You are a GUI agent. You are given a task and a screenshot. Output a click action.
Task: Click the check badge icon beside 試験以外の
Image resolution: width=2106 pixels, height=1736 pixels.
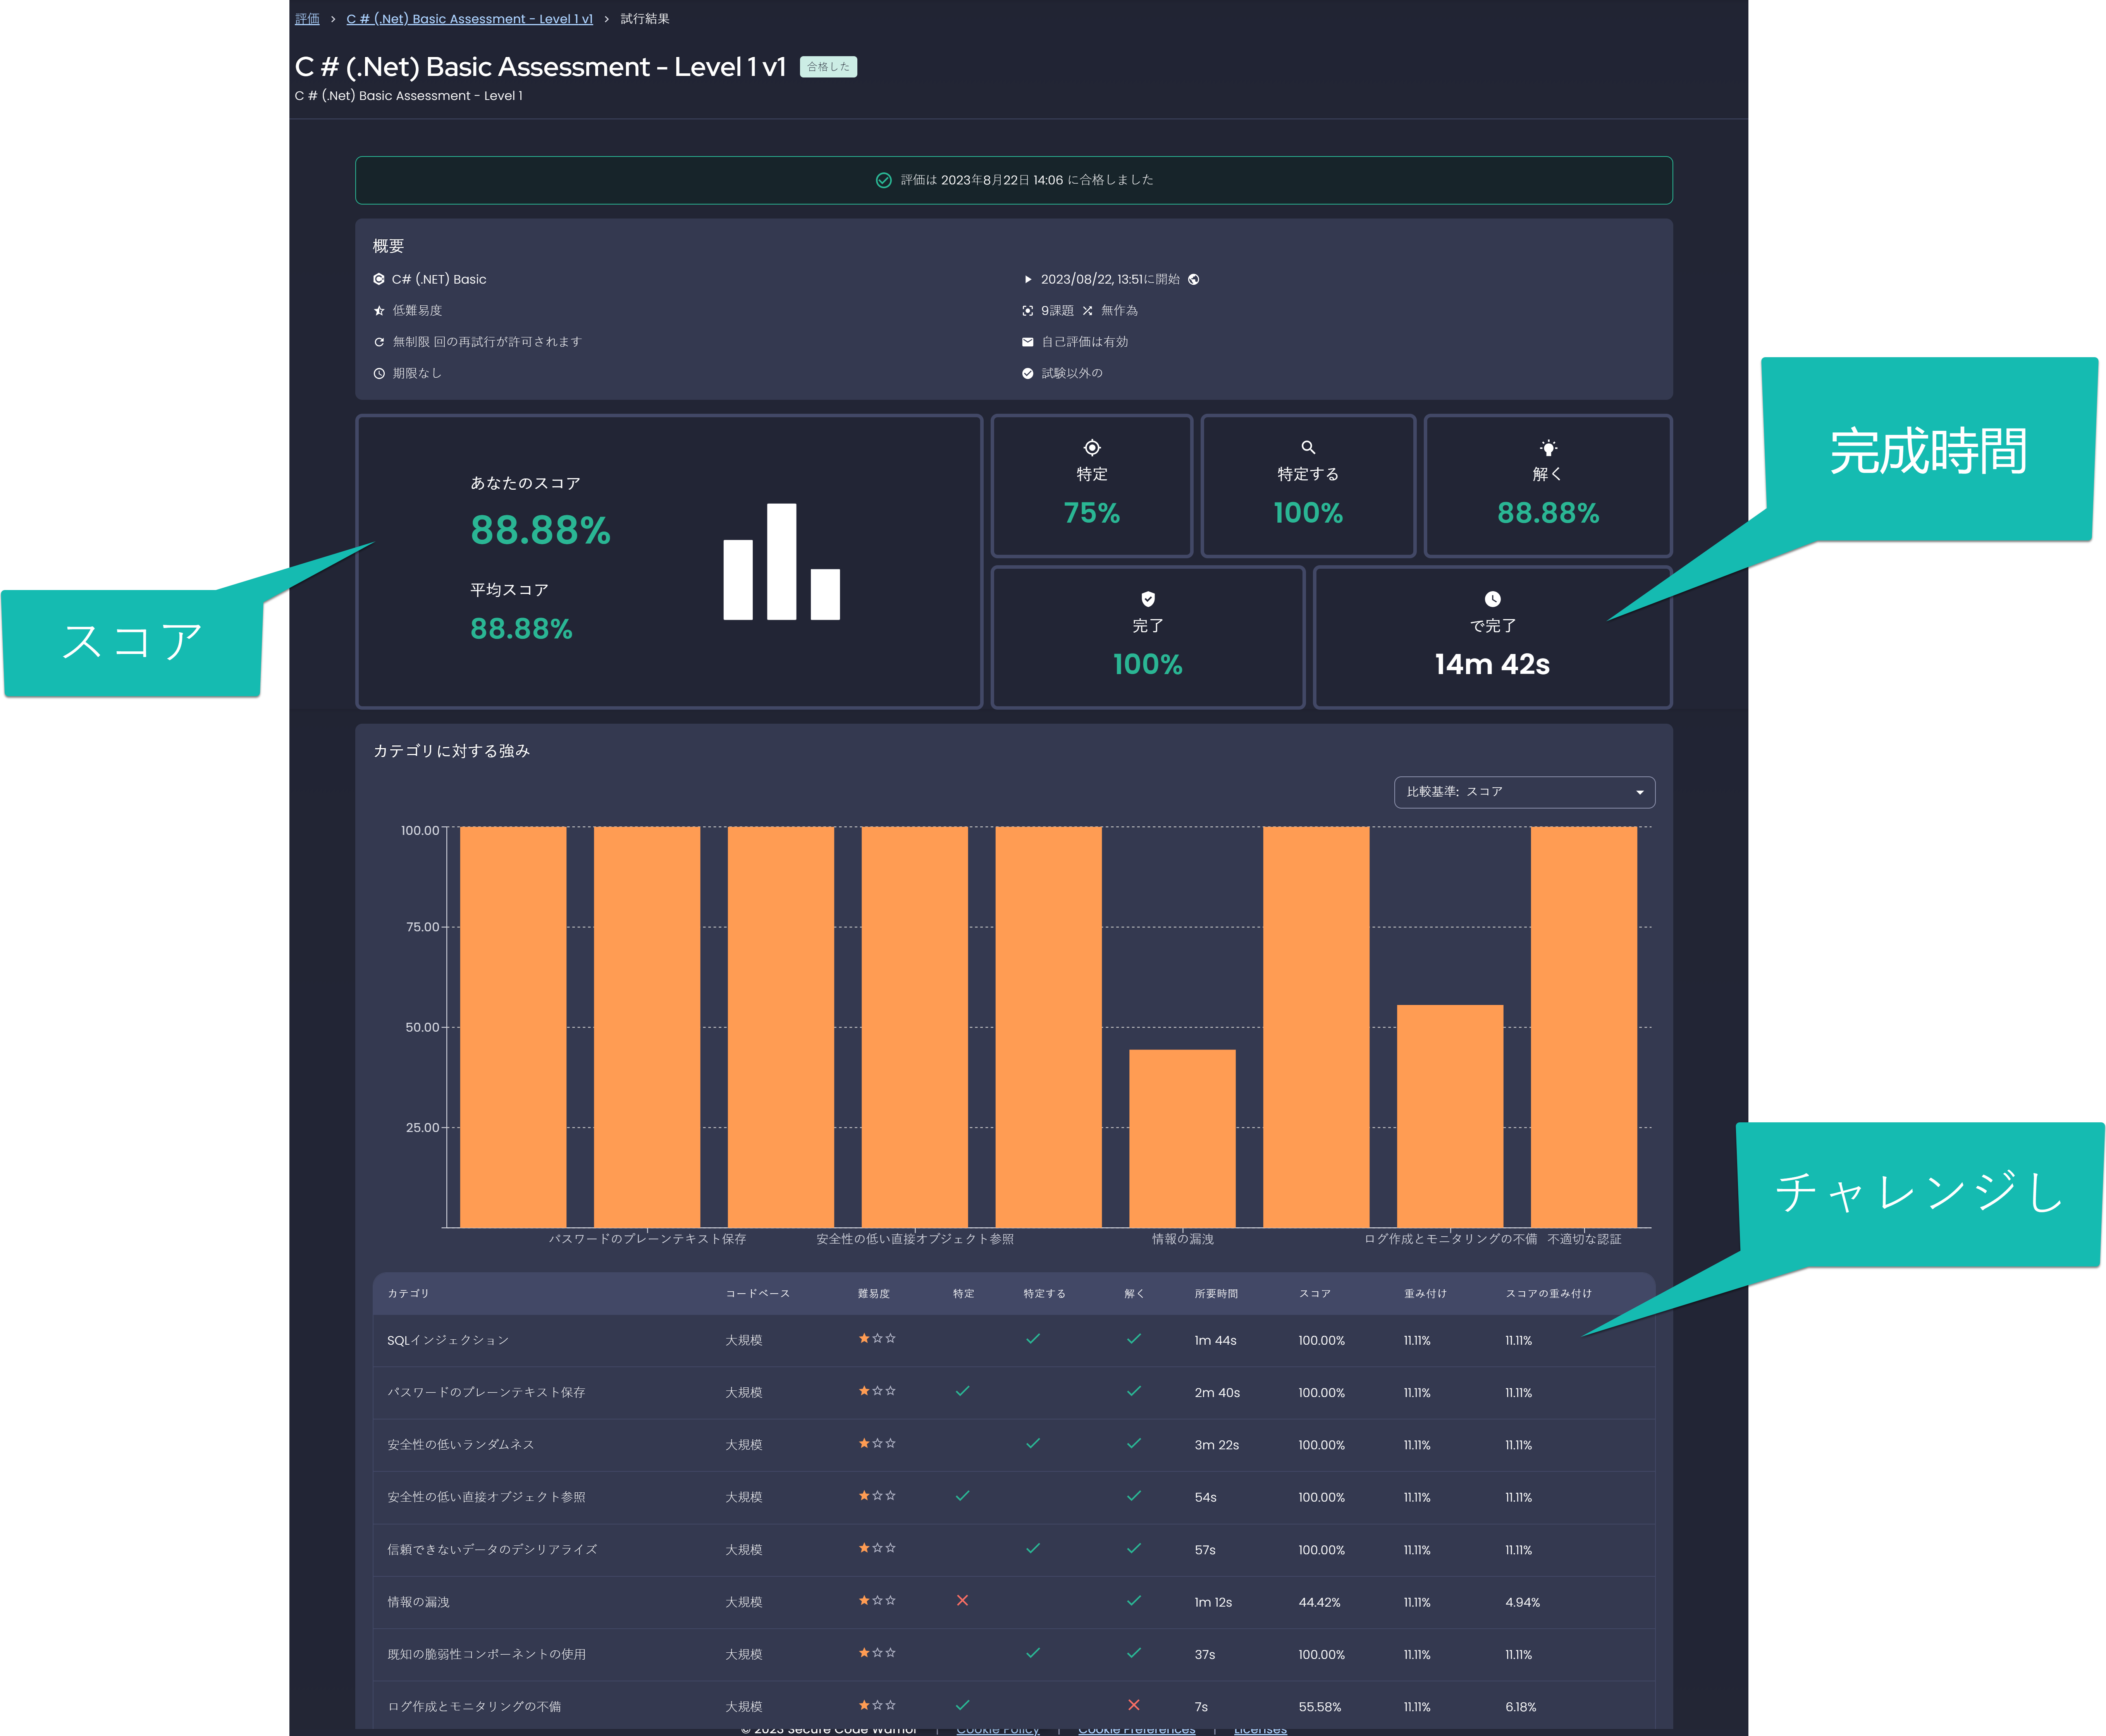click(x=1027, y=373)
